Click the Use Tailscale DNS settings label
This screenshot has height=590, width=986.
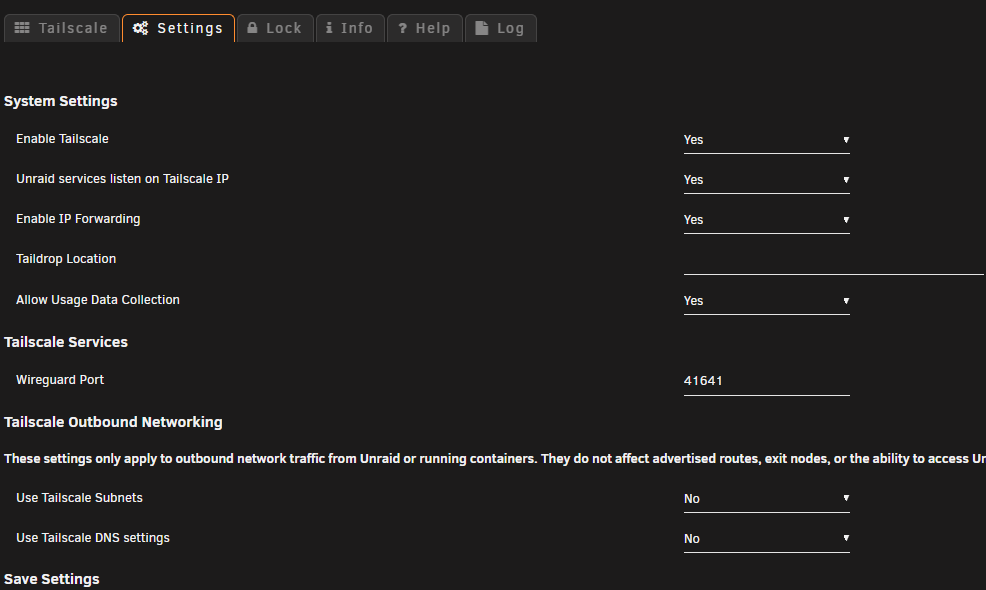pos(92,538)
